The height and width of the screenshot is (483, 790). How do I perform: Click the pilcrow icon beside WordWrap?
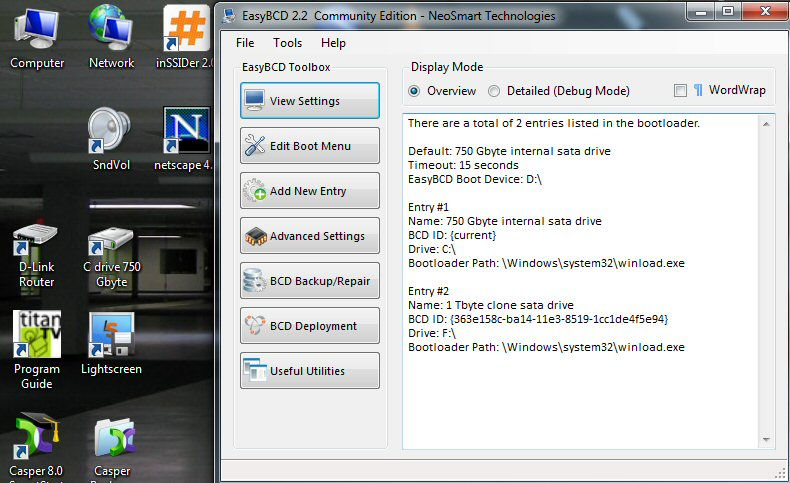coord(698,90)
